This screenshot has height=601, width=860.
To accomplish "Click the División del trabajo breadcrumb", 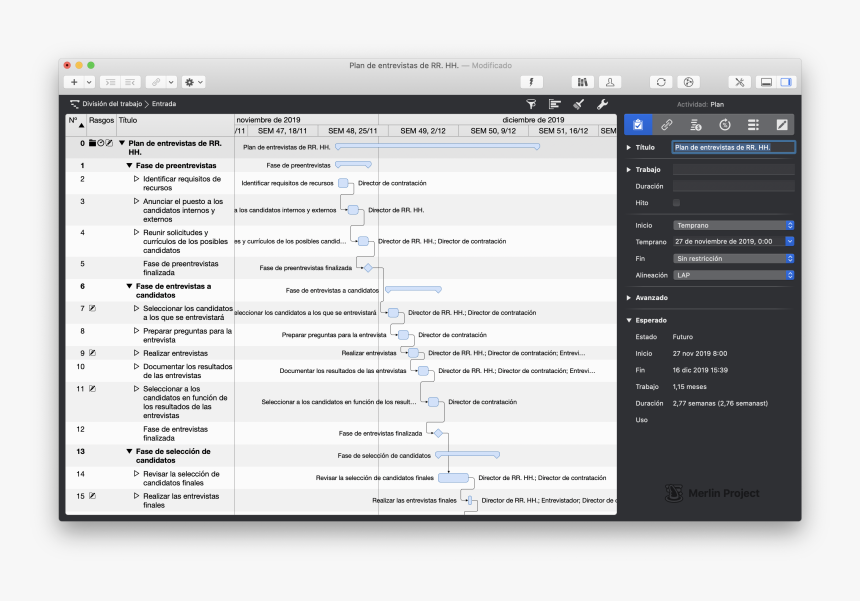I will point(112,104).
